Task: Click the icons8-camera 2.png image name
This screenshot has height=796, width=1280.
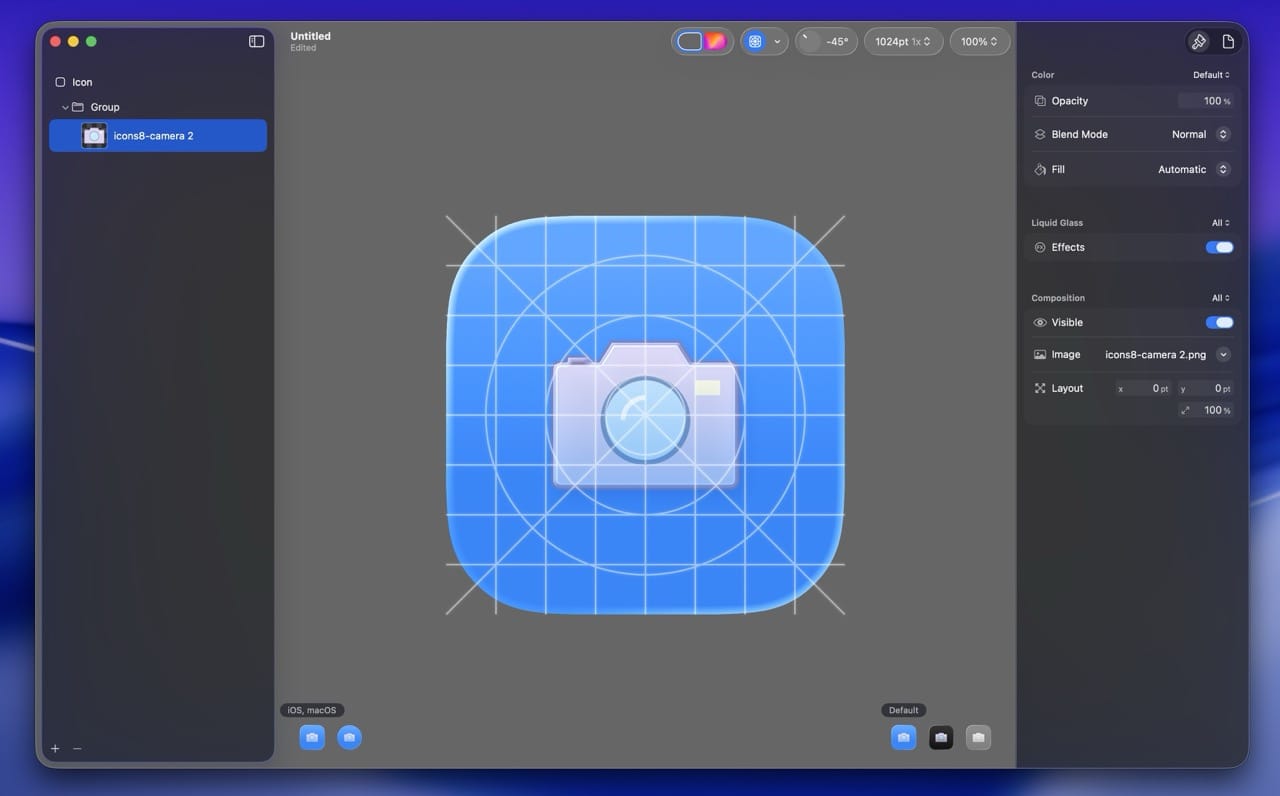Action: pos(1155,354)
